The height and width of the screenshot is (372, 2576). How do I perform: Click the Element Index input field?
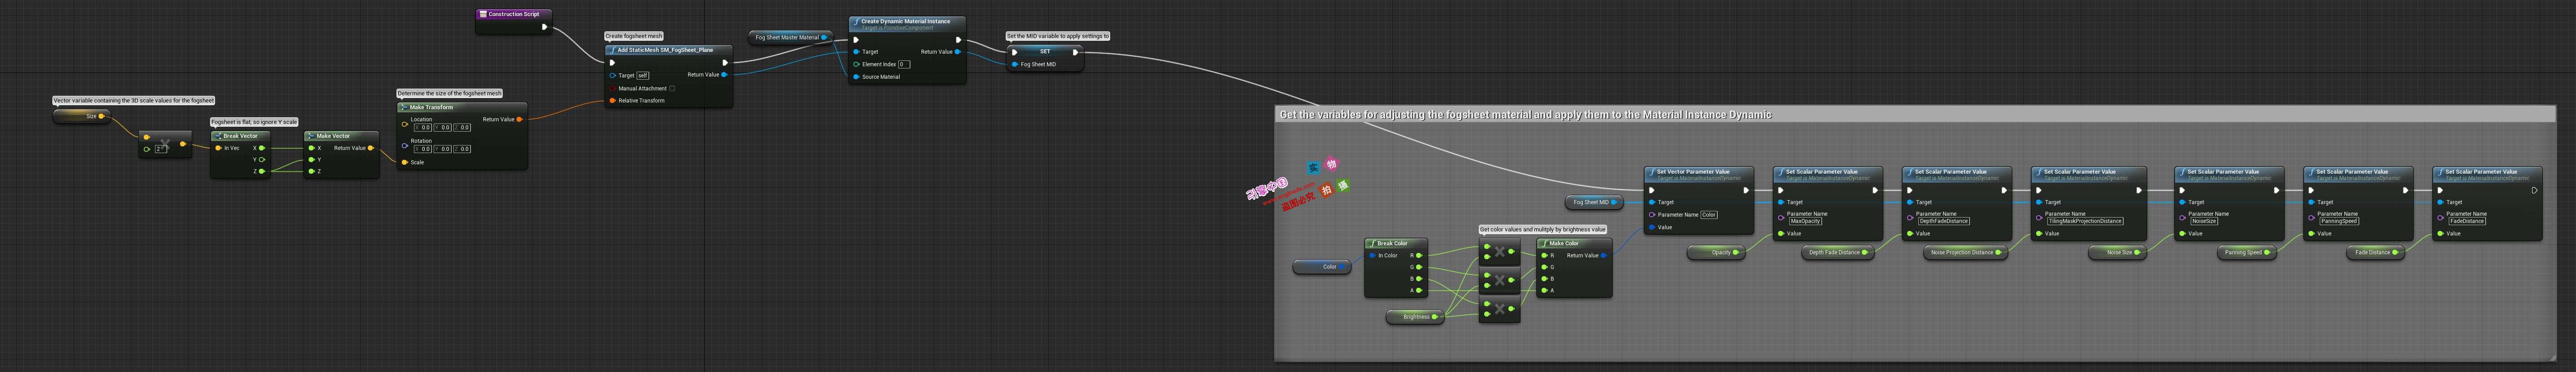[904, 64]
